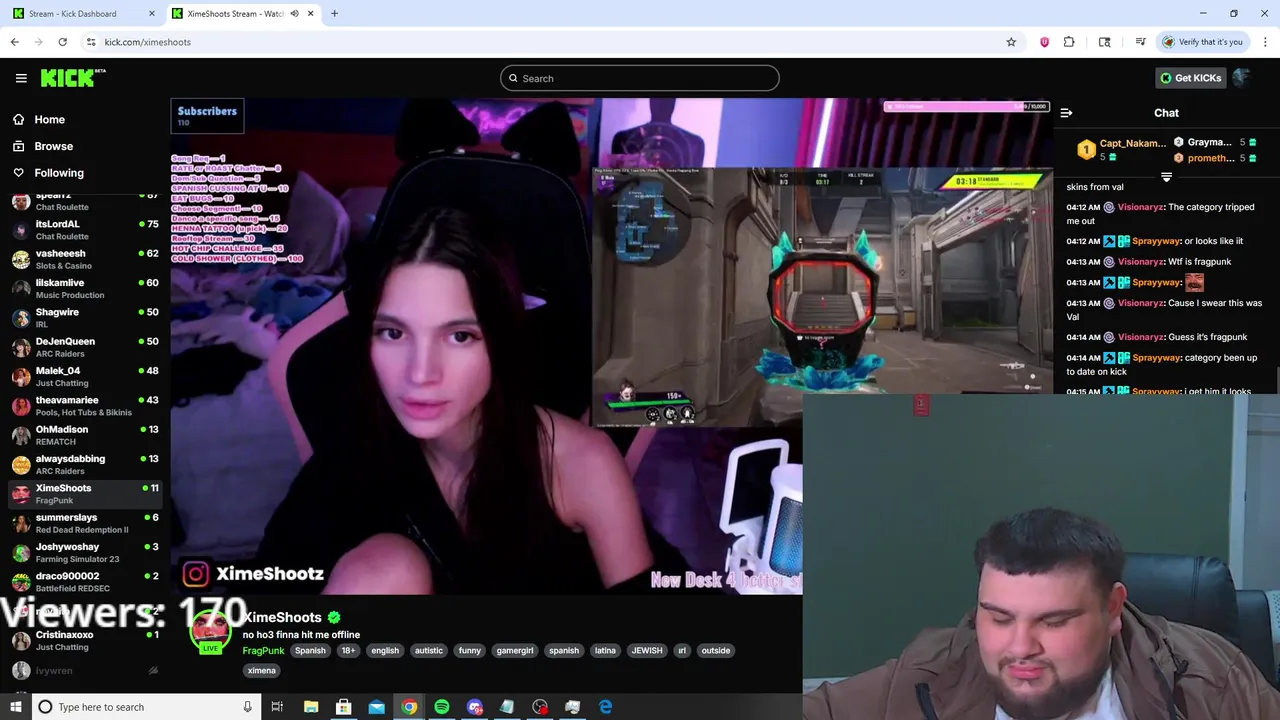Open summerslays channel in sidebar
This screenshot has height=720, width=1280.
point(85,523)
